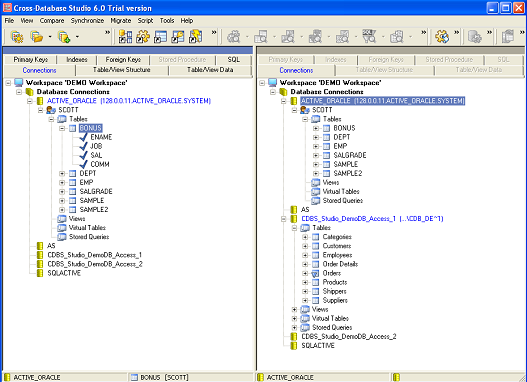
Task: Open the Script menu
Action: pos(145,20)
